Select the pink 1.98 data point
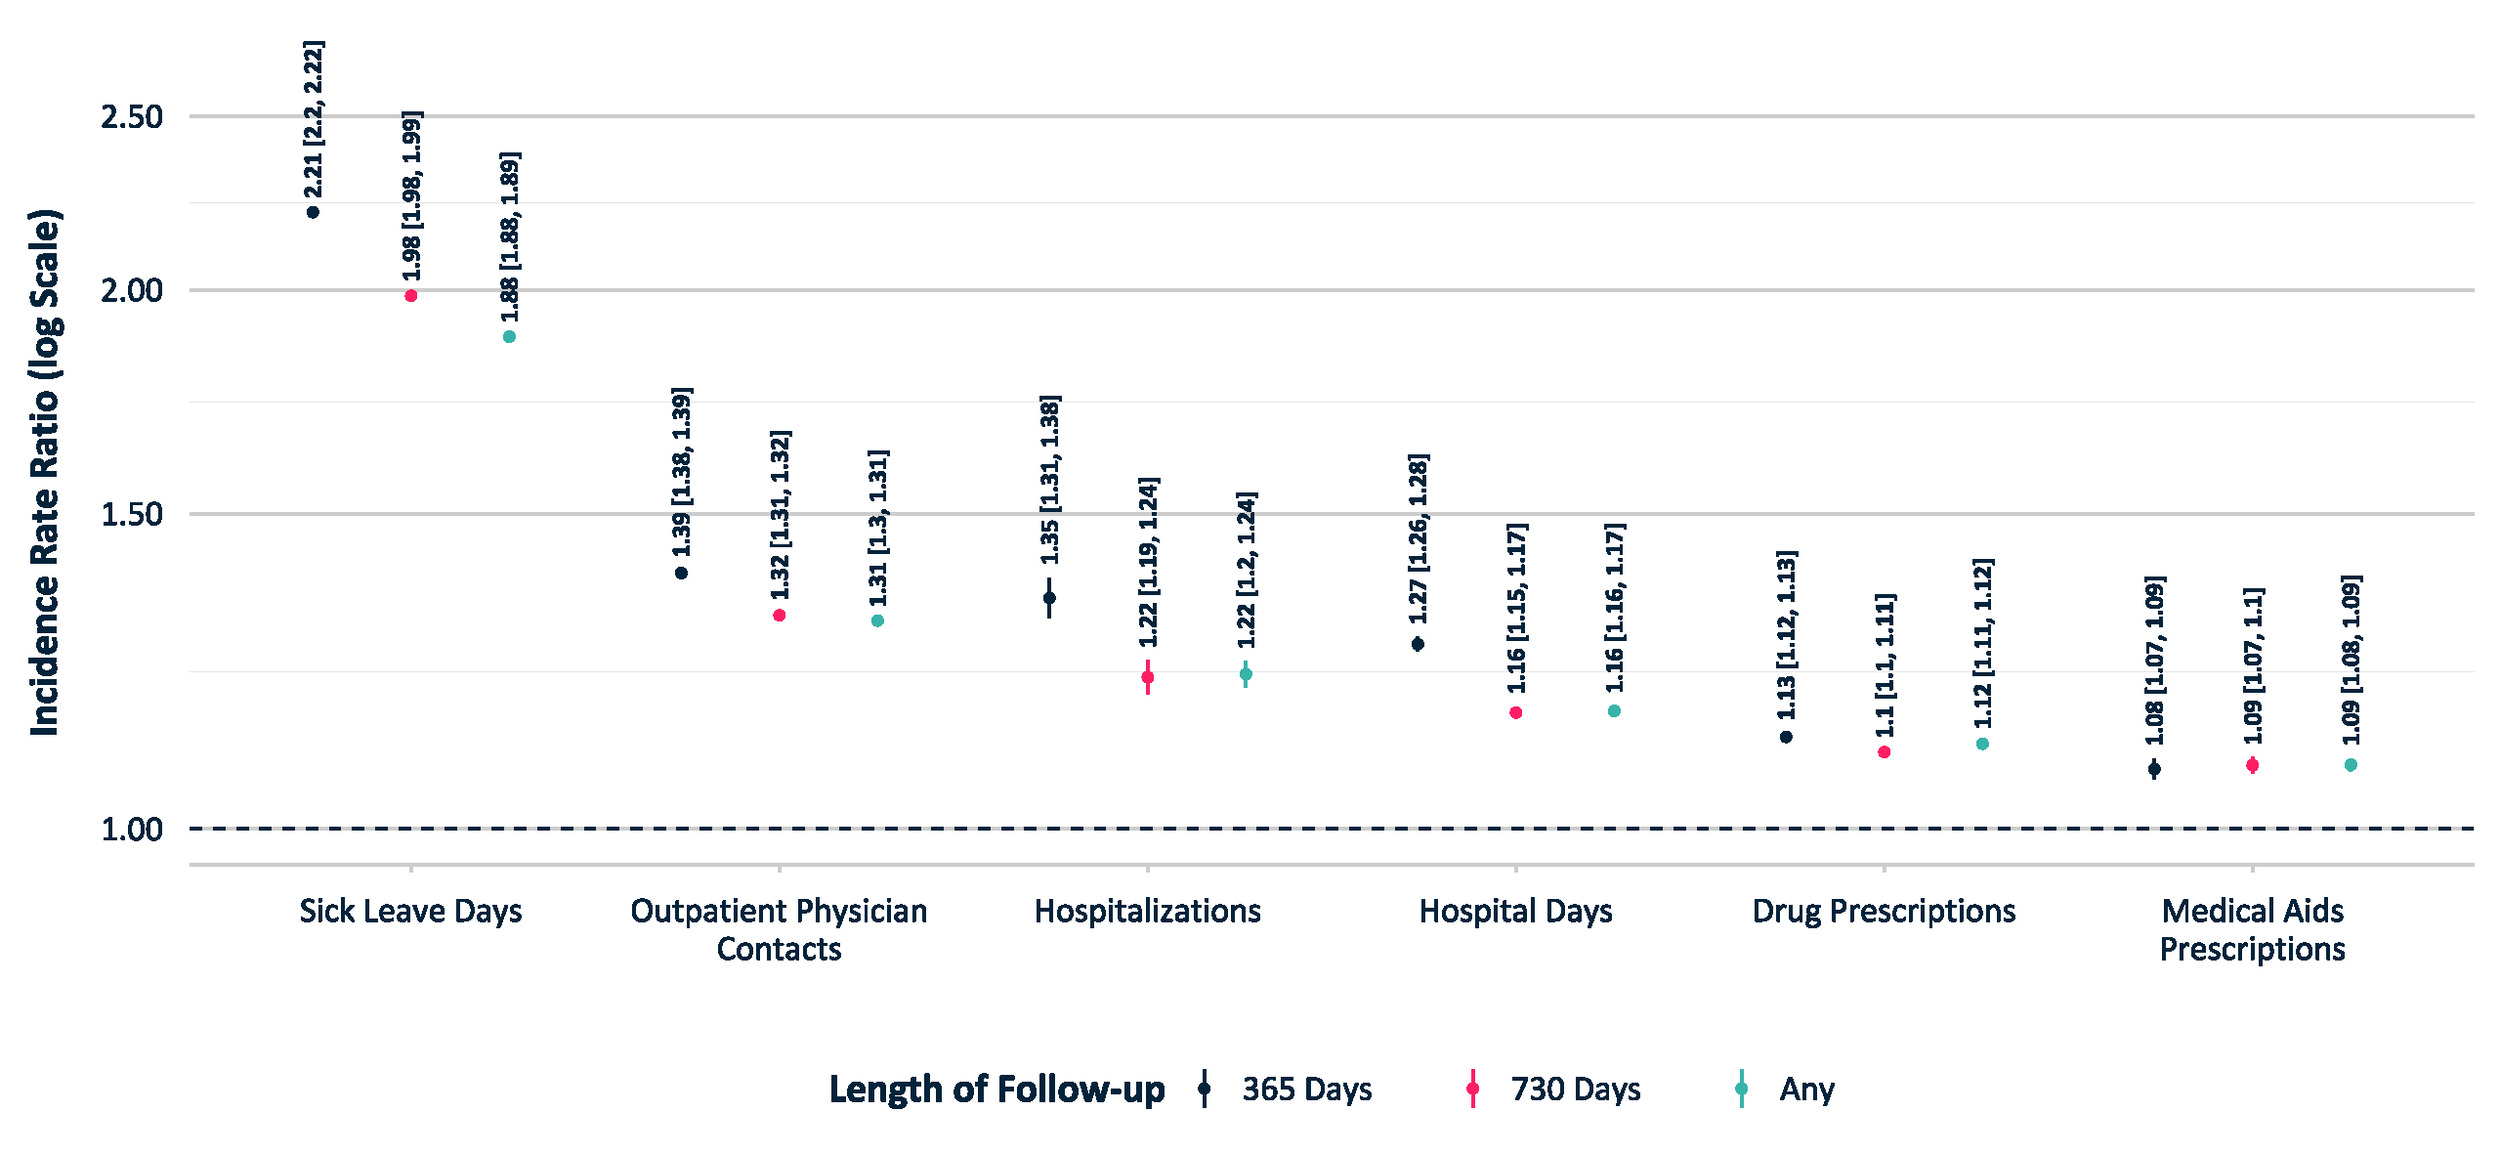Image resolution: width=2500 pixels, height=1154 pixels. [x=411, y=296]
